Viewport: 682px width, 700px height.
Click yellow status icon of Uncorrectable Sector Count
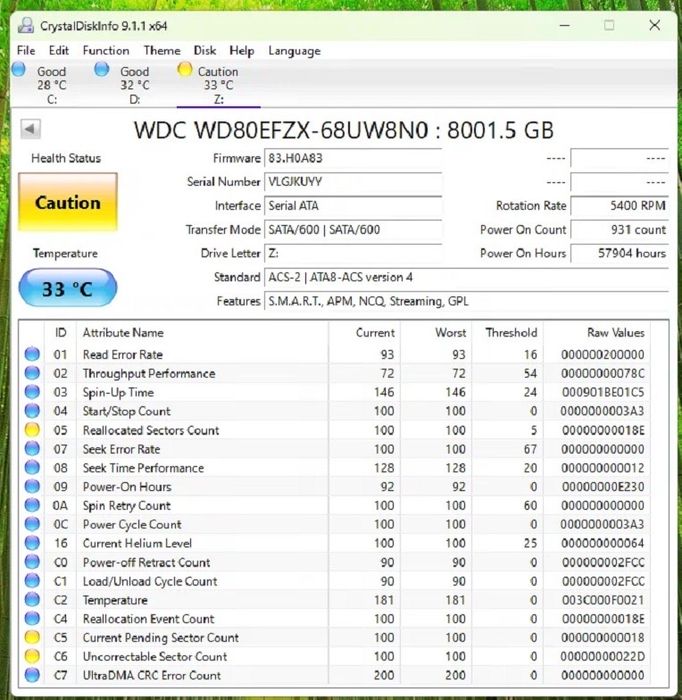(32, 656)
